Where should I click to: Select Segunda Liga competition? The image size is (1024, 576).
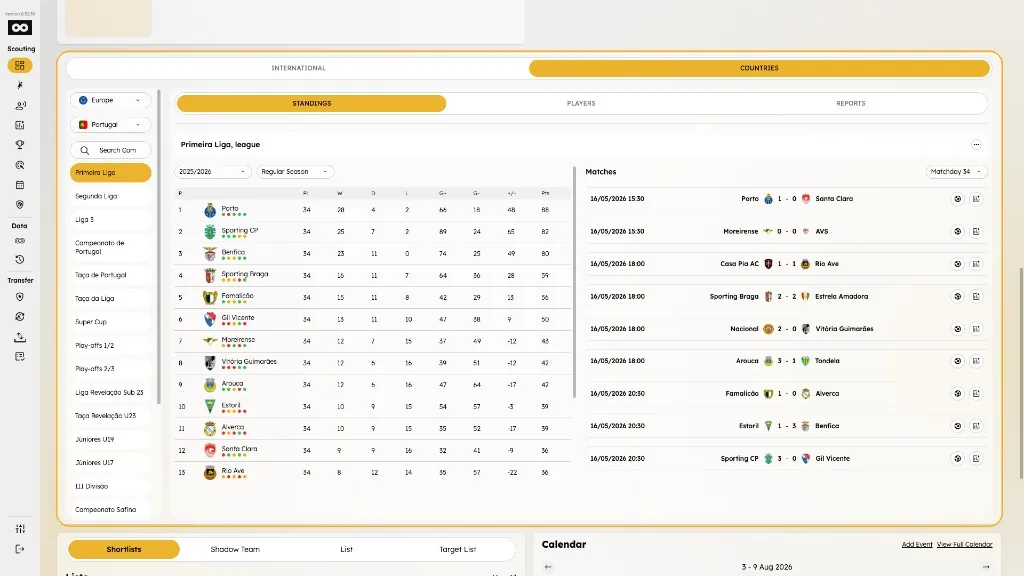pos(110,196)
